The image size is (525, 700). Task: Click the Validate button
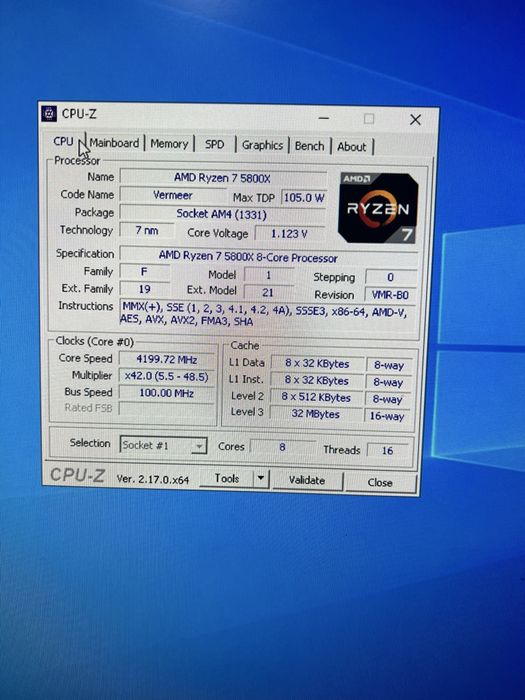click(x=307, y=480)
